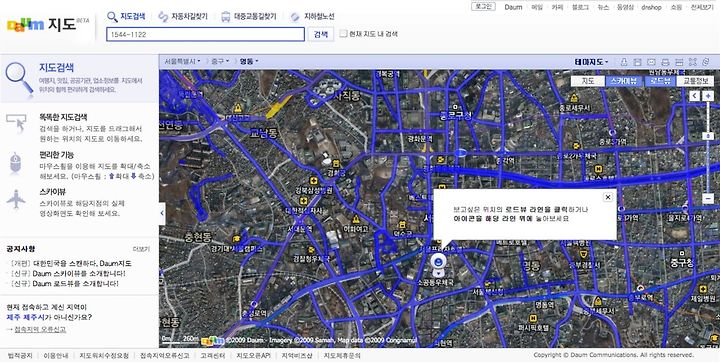The image size is (720, 362).
Task: Click the URL link icon at toolbar's right end
Action: coord(706,62)
